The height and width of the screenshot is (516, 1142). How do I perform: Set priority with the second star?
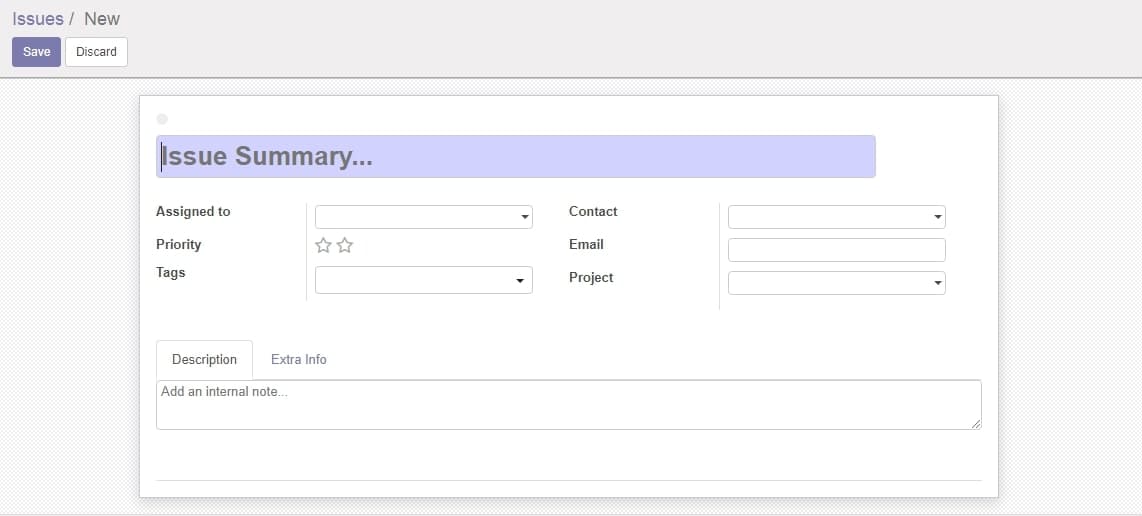click(345, 246)
